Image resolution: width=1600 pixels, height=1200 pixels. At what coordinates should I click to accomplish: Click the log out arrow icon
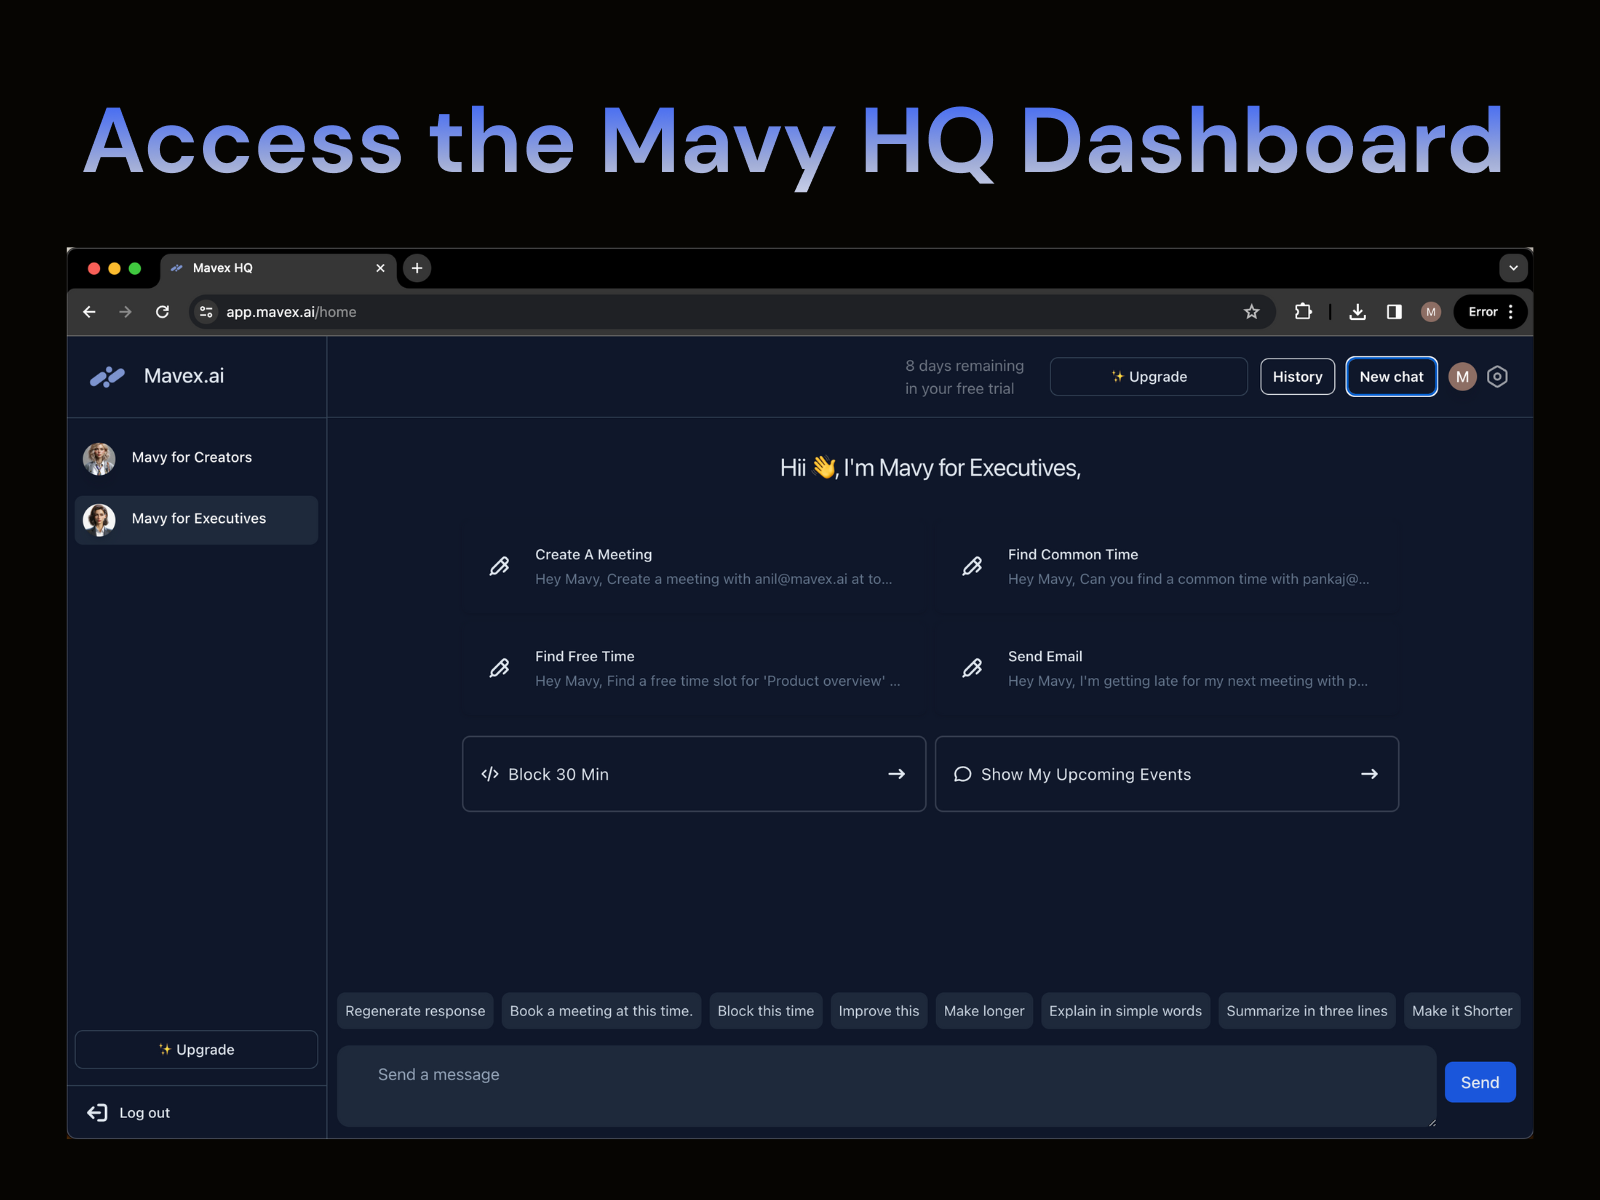(97, 1113)
